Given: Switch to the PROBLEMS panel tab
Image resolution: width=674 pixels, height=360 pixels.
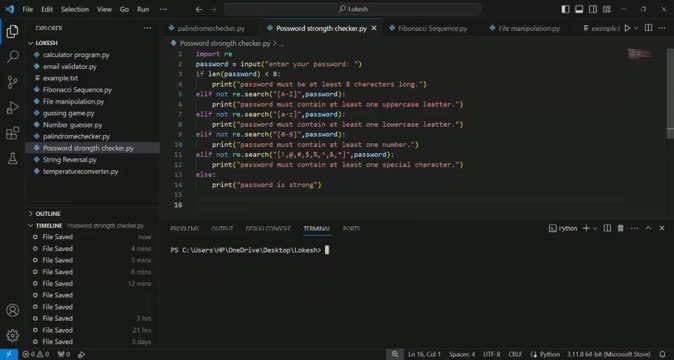Looking at the screenshot, I should pos(184,229).
